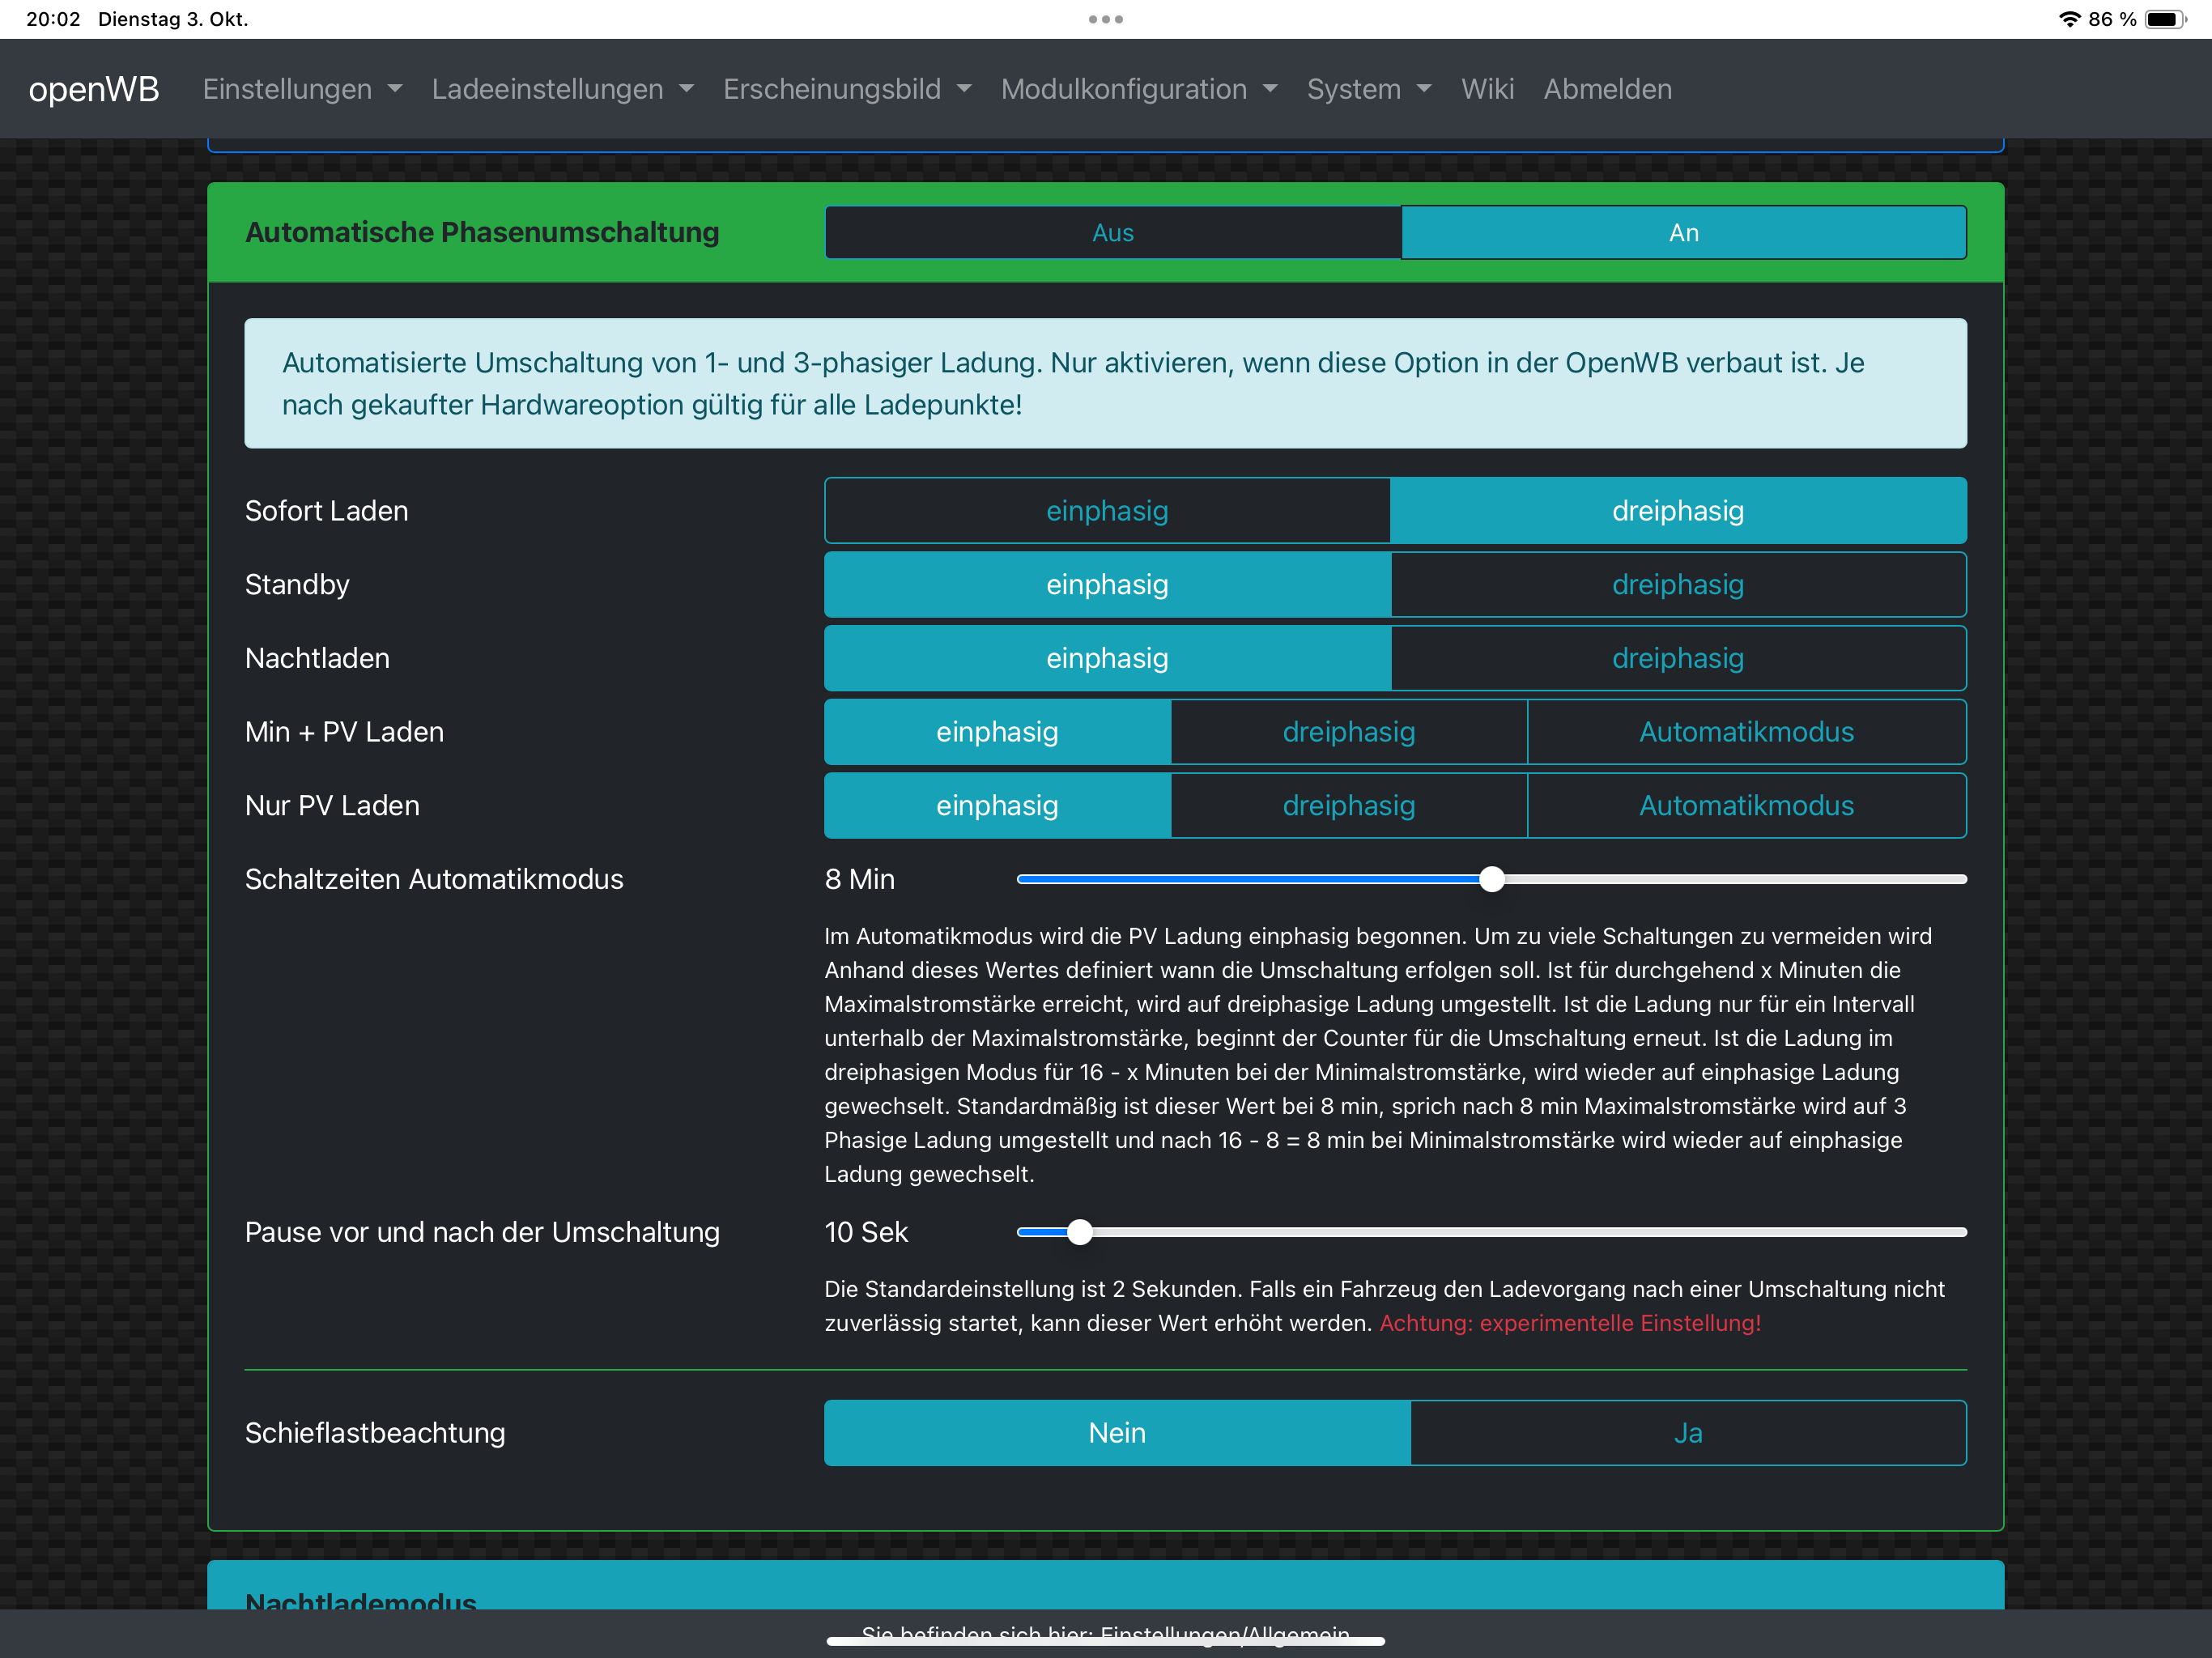Switch Standby to dreiphasig
The height and width of the screenshot is (1658, 2212).
[1677, 585]
